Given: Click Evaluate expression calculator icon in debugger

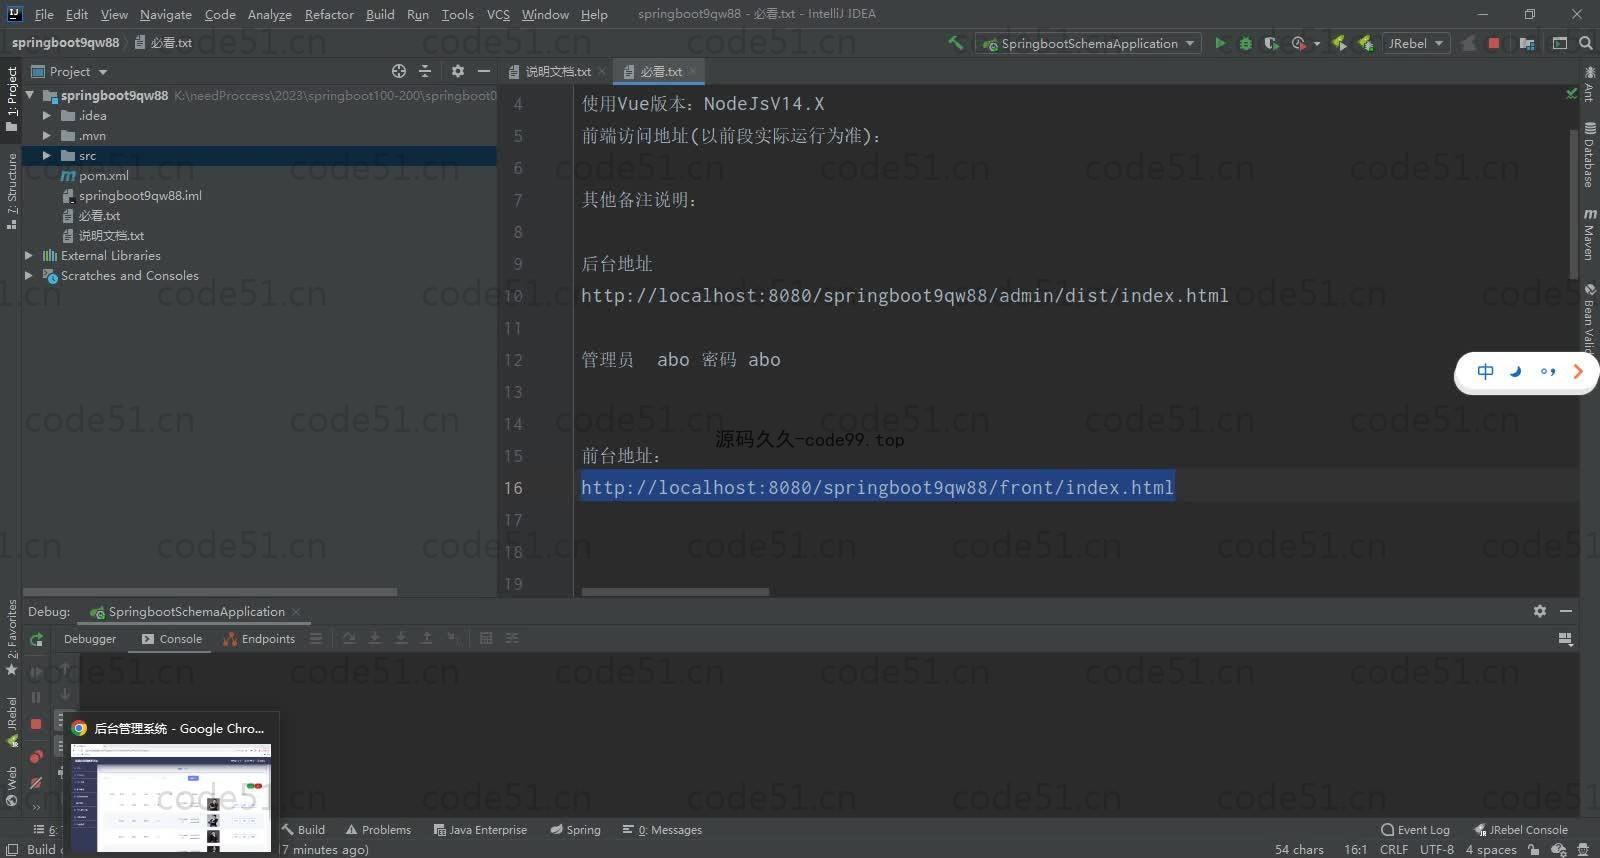Looking at the screenshot, I should [486, 638].
